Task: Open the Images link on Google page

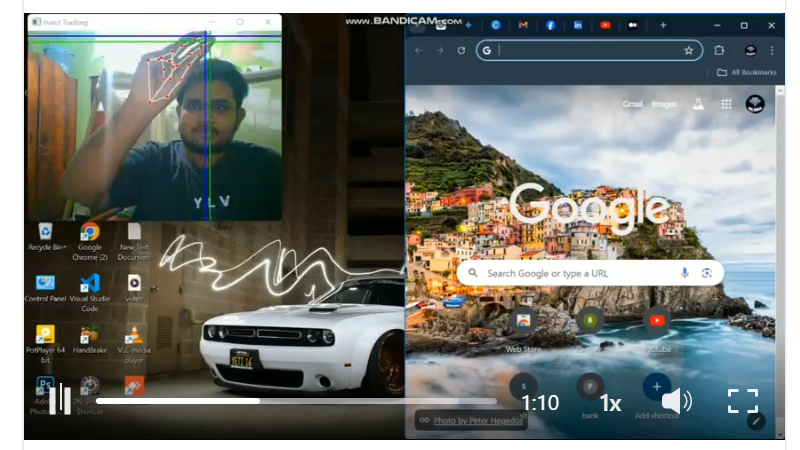Action: [664, 104]
